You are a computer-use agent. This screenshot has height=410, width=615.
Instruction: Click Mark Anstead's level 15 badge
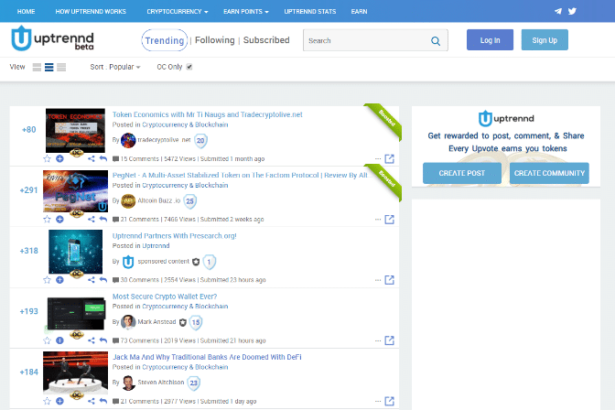(196, 322)
